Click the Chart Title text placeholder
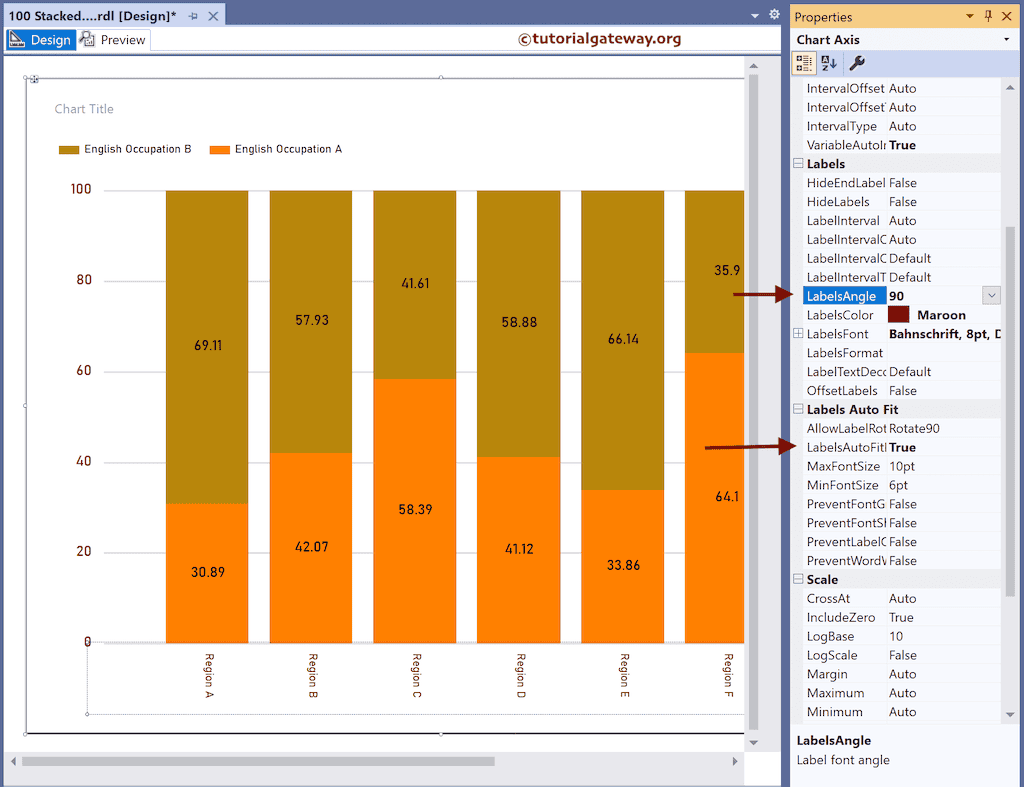This screenshot has height=787, width=1024. point(84,109)
